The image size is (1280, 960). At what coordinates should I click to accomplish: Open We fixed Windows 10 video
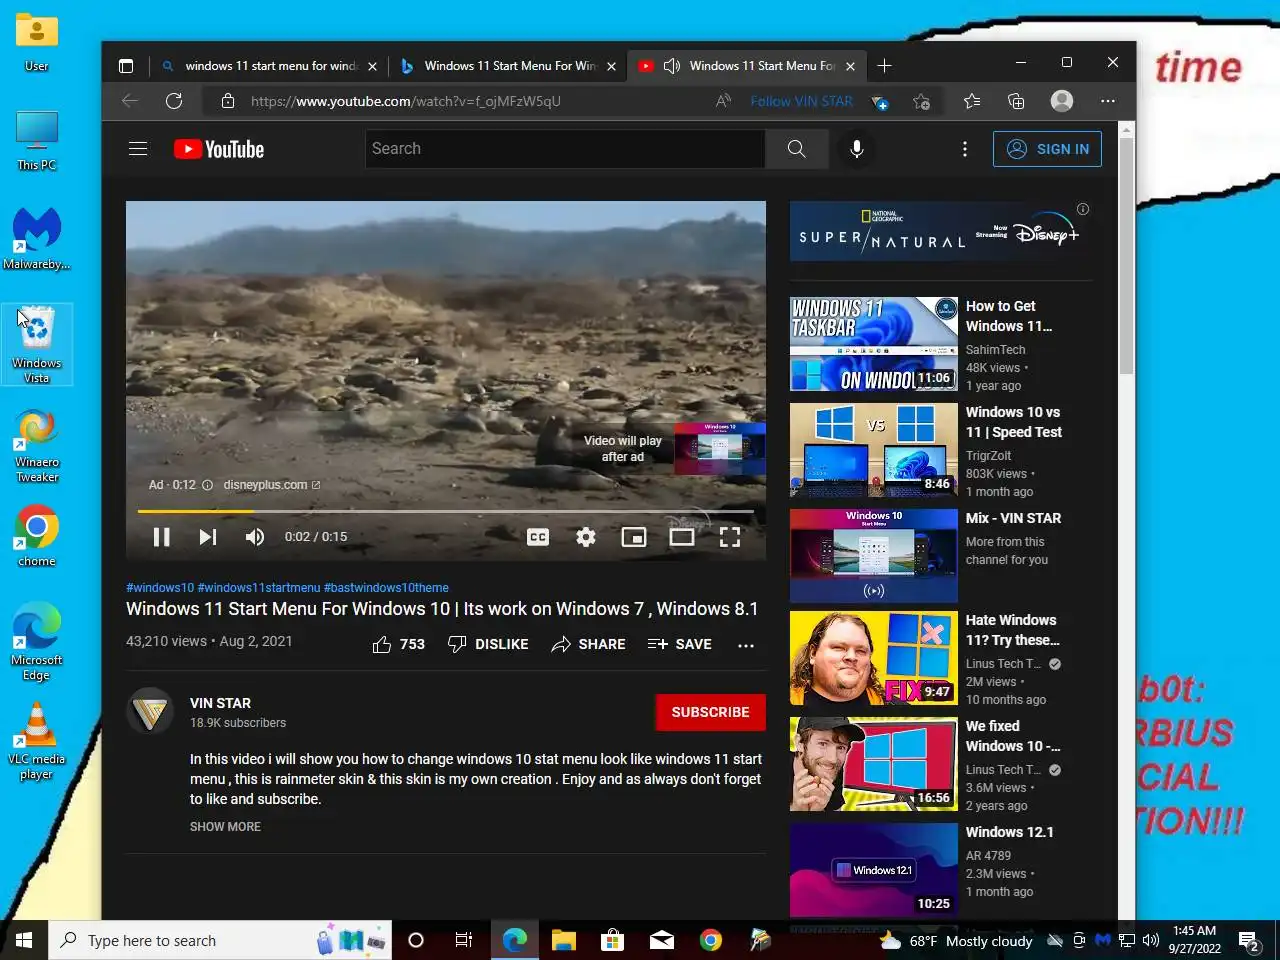point(874,764)
